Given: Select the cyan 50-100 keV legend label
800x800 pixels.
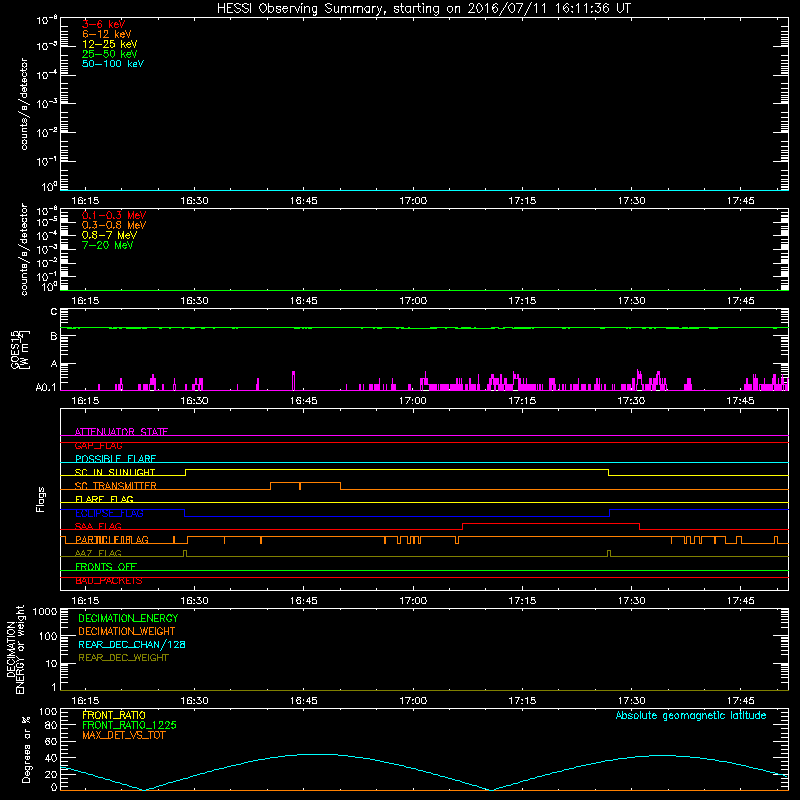Looking at the screenshot, I should [x=113, y=64].
